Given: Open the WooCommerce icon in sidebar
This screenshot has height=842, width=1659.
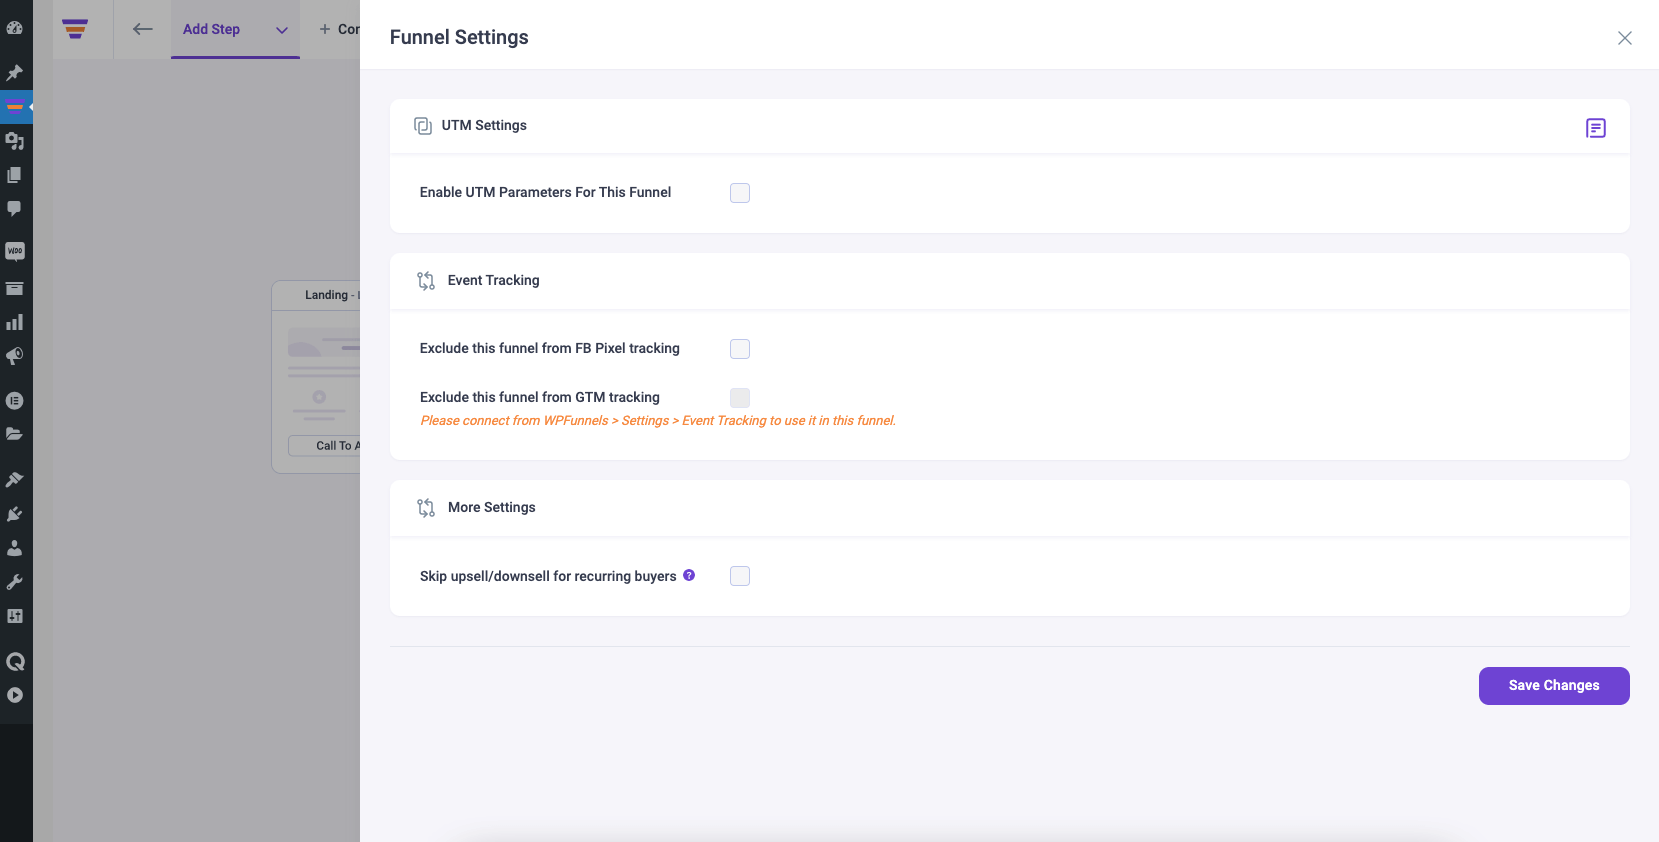Looking at the screenshot, I should [x=15, y=251].
